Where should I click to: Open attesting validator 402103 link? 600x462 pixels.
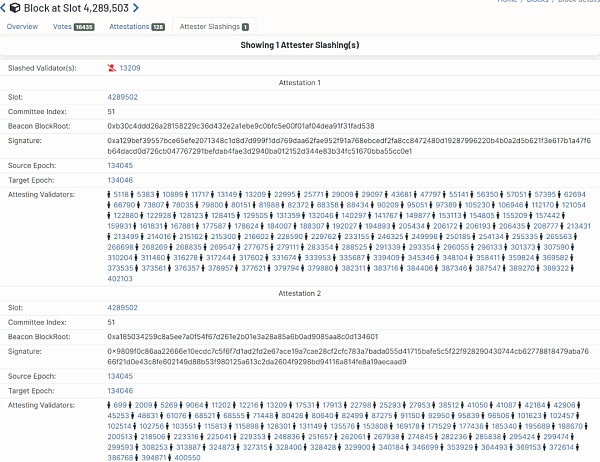(x=120, y=279)
